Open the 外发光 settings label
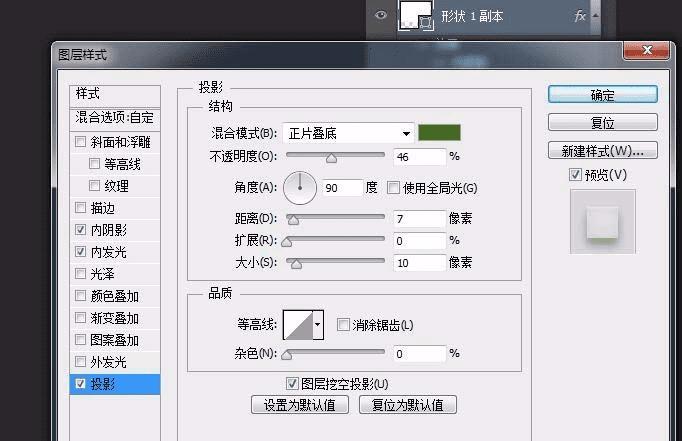Image resolution: width=682 pixels, height=441 pixels. pos(109,362)
